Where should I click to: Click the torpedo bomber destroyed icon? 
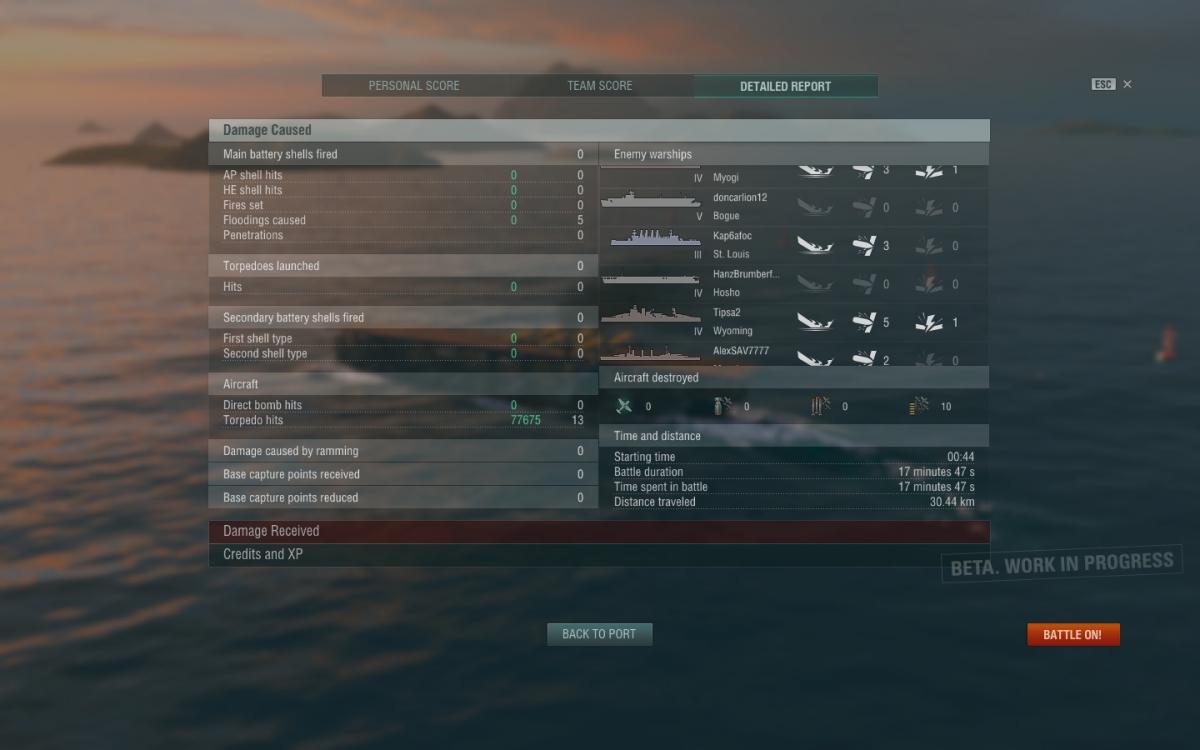[x=821, y=406]
